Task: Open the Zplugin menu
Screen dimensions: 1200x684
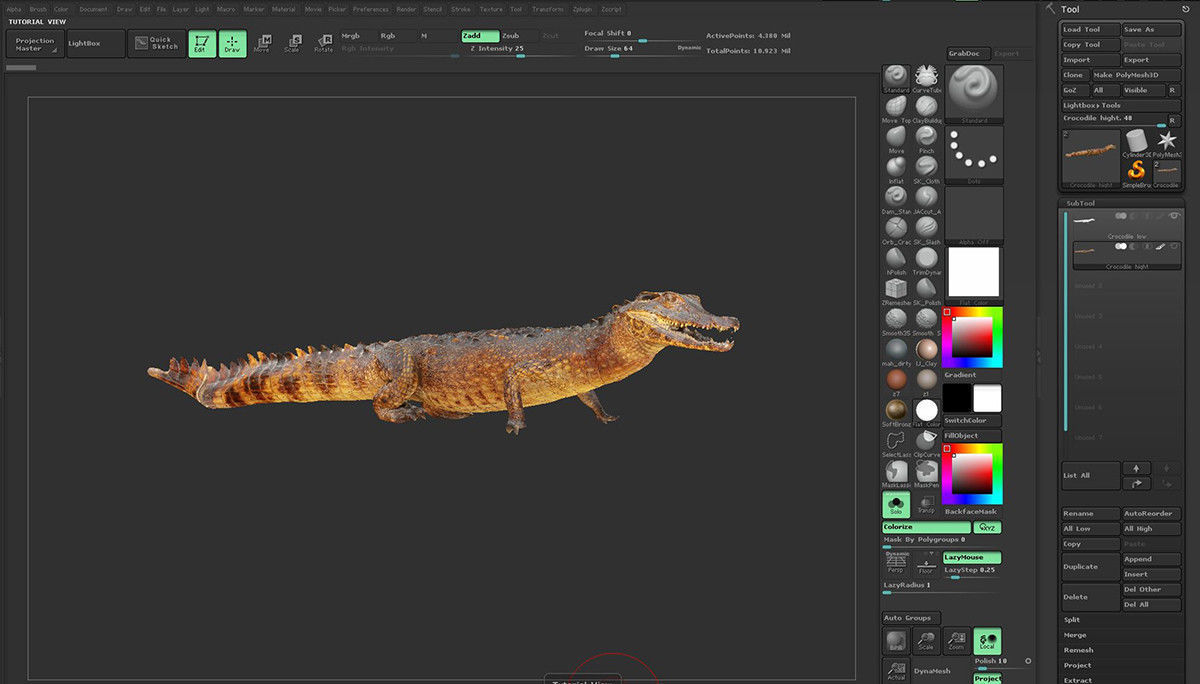Action: (582, 9)
